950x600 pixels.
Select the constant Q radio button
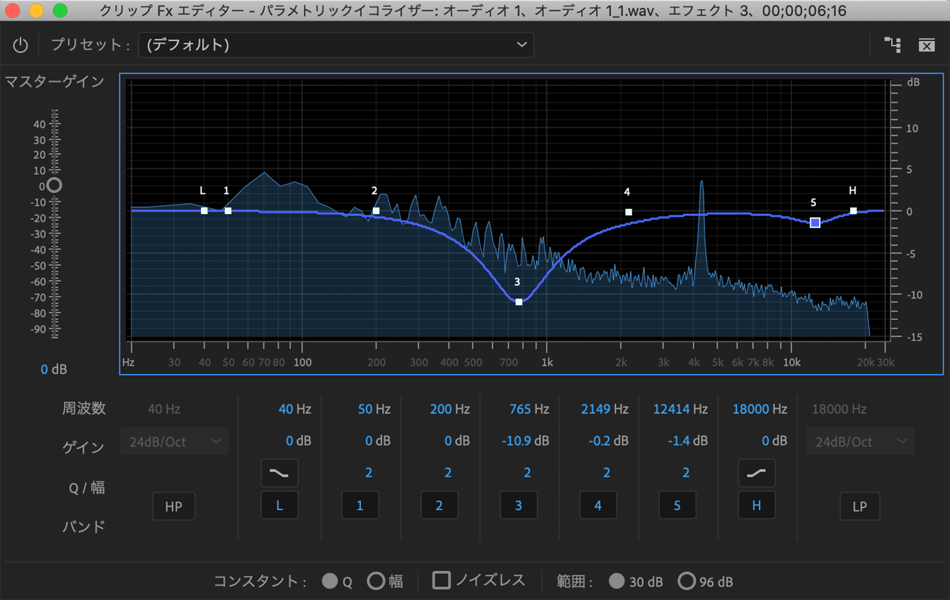(330, 581)
